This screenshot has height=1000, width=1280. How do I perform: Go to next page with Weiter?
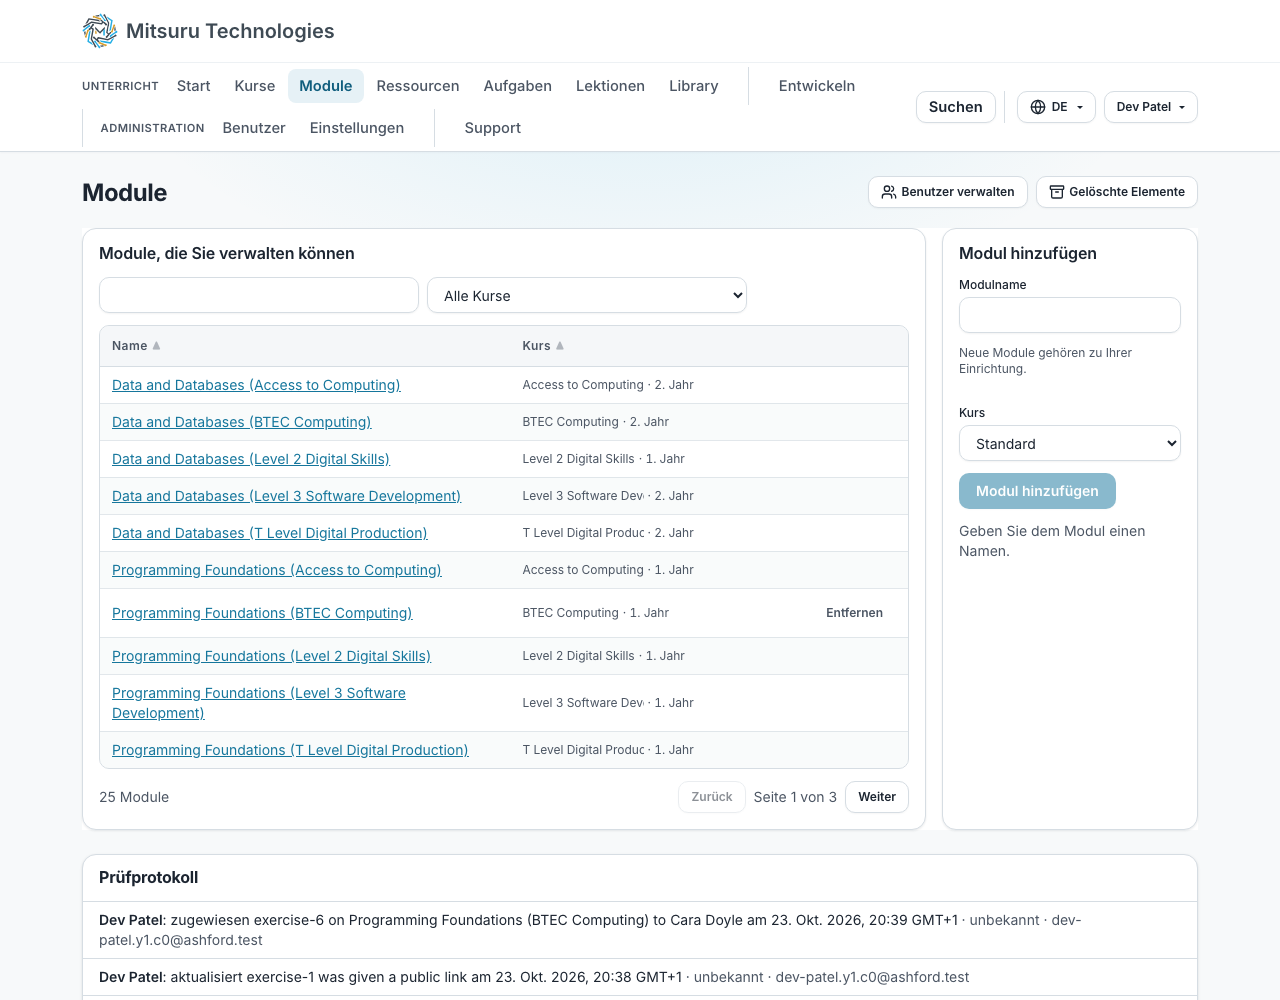877,797
